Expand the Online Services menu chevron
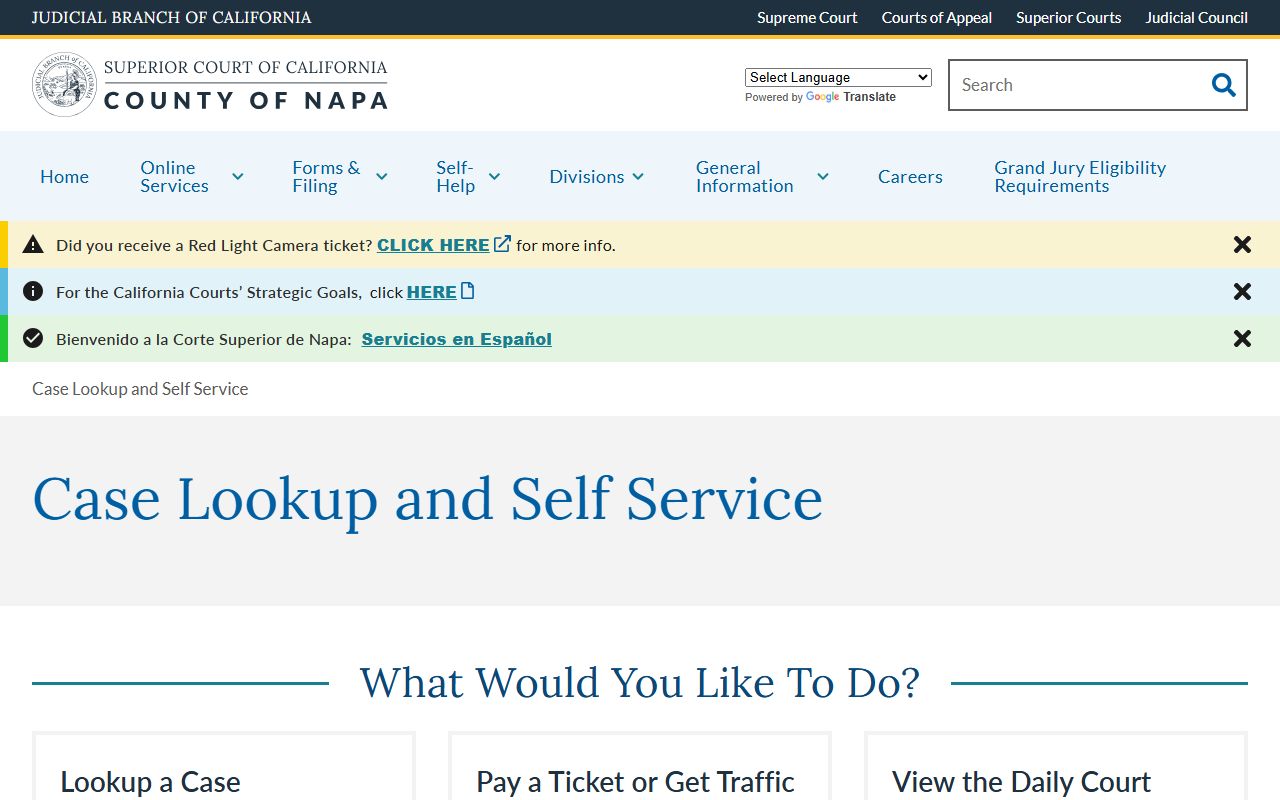The height and width of the screenshot is (800, 1280). (x=237, y=177)
